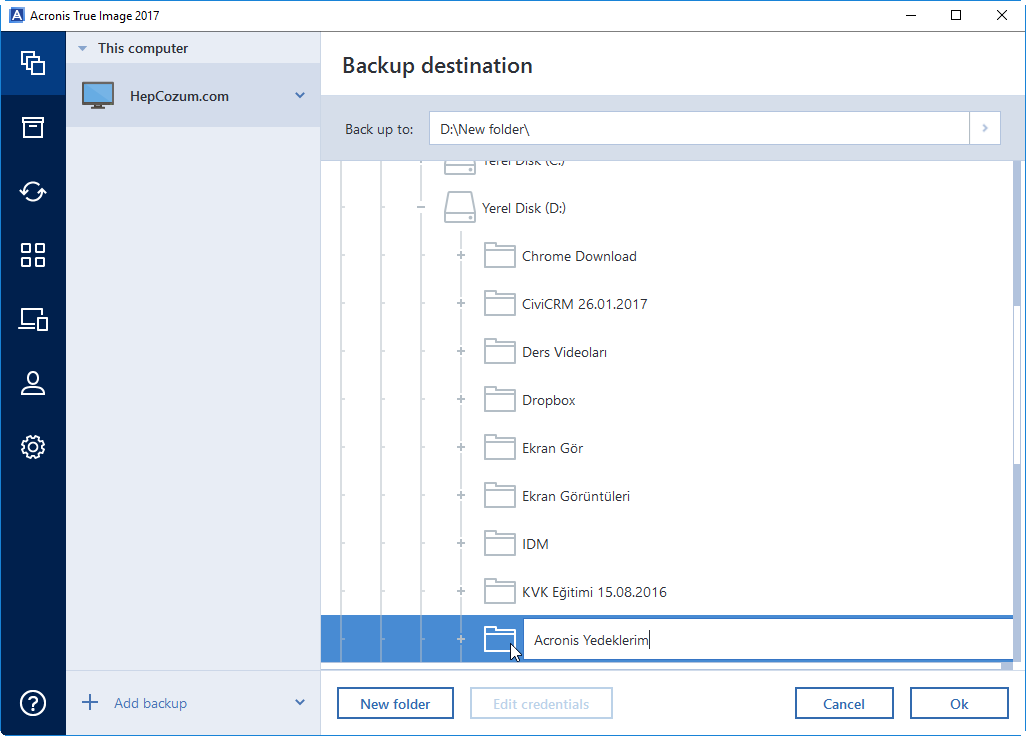Click the New folder button

(x=395, y=703)
